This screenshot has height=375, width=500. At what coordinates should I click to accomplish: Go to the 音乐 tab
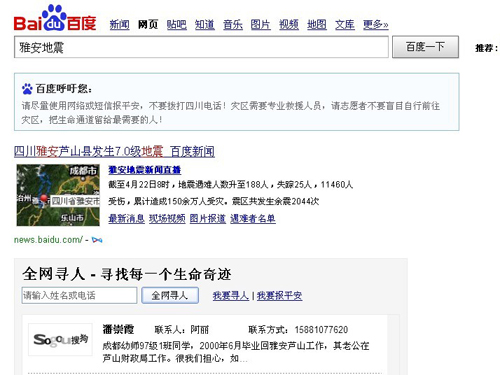pyautogui.click(x=233, y=24)
